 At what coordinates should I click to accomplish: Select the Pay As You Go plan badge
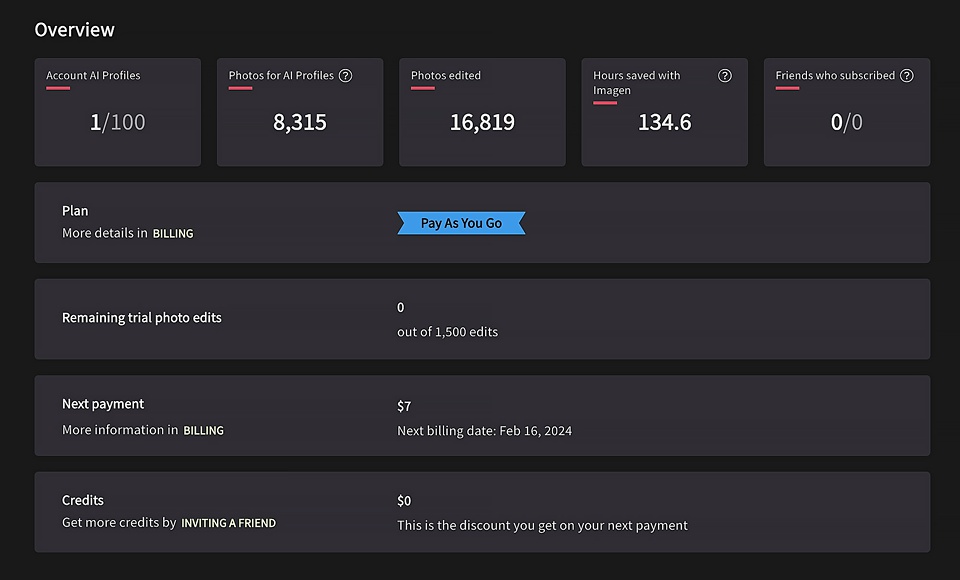pos(461,223)
